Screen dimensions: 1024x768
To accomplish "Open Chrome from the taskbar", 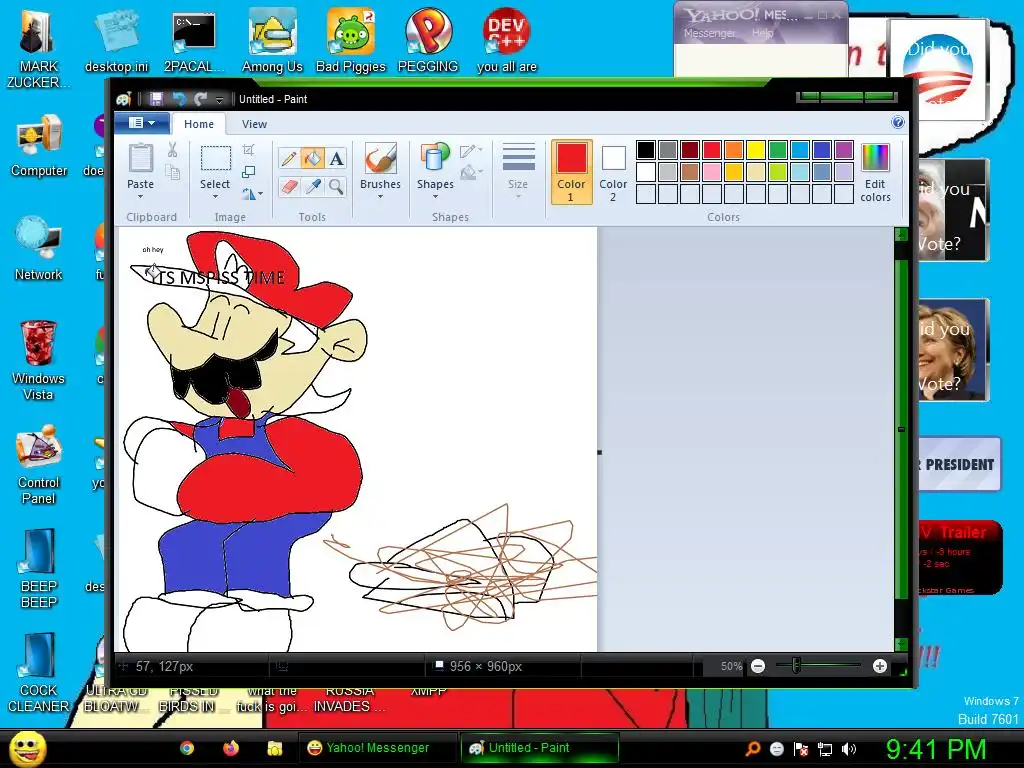I will point(187,748).
